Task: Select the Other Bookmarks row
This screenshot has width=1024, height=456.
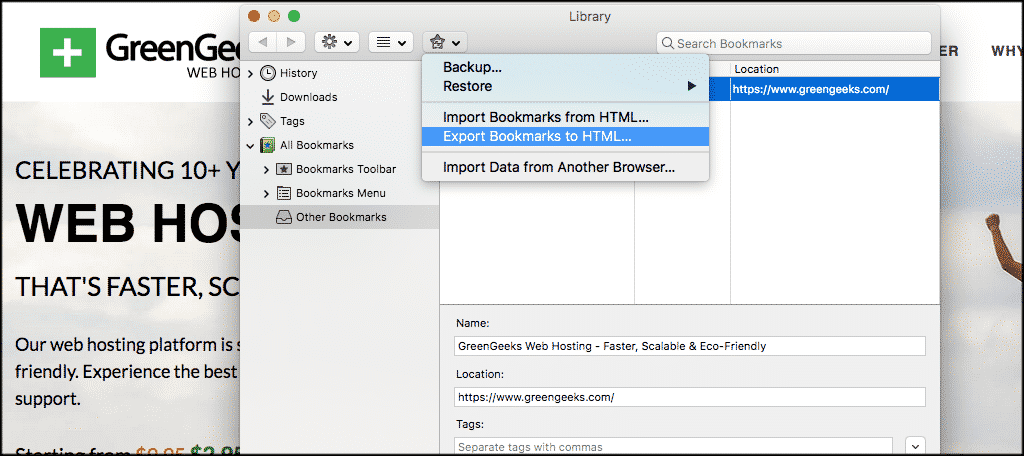Action: (x=340, y=217)
